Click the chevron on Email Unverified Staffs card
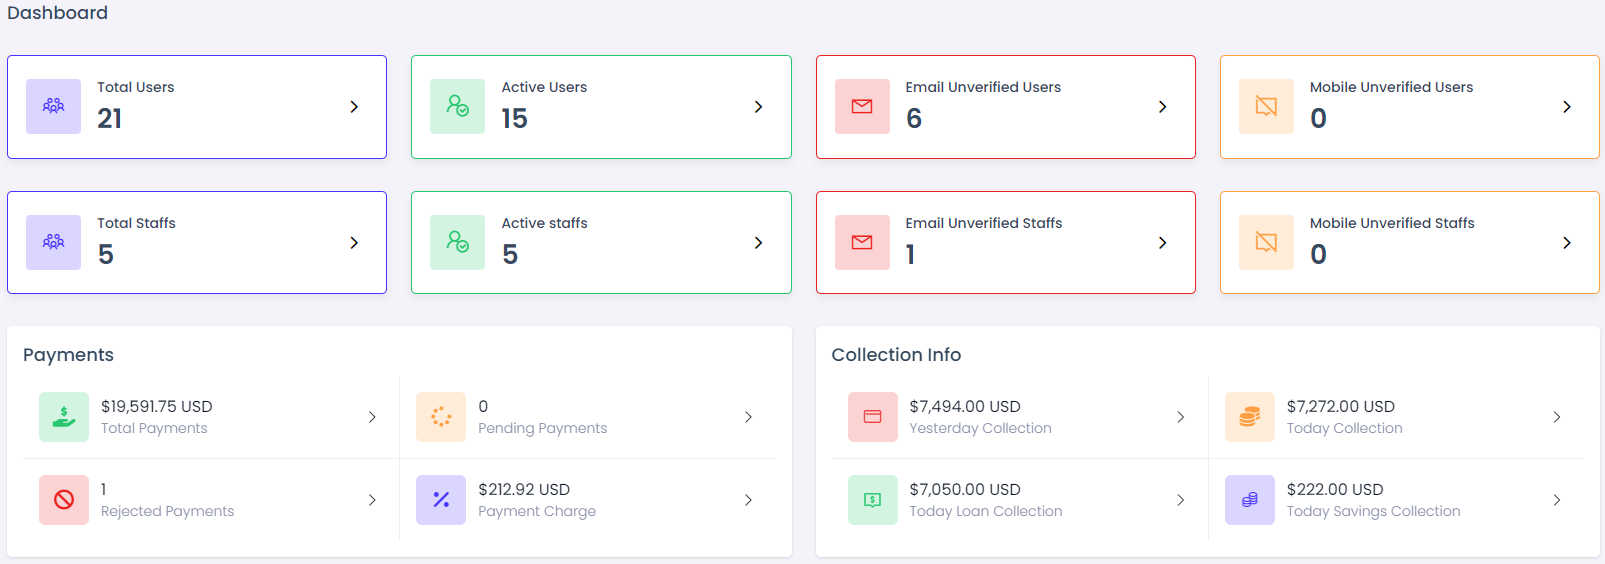The height and width of the screenshot is (564, 1605). click(x=1162, y=243)
